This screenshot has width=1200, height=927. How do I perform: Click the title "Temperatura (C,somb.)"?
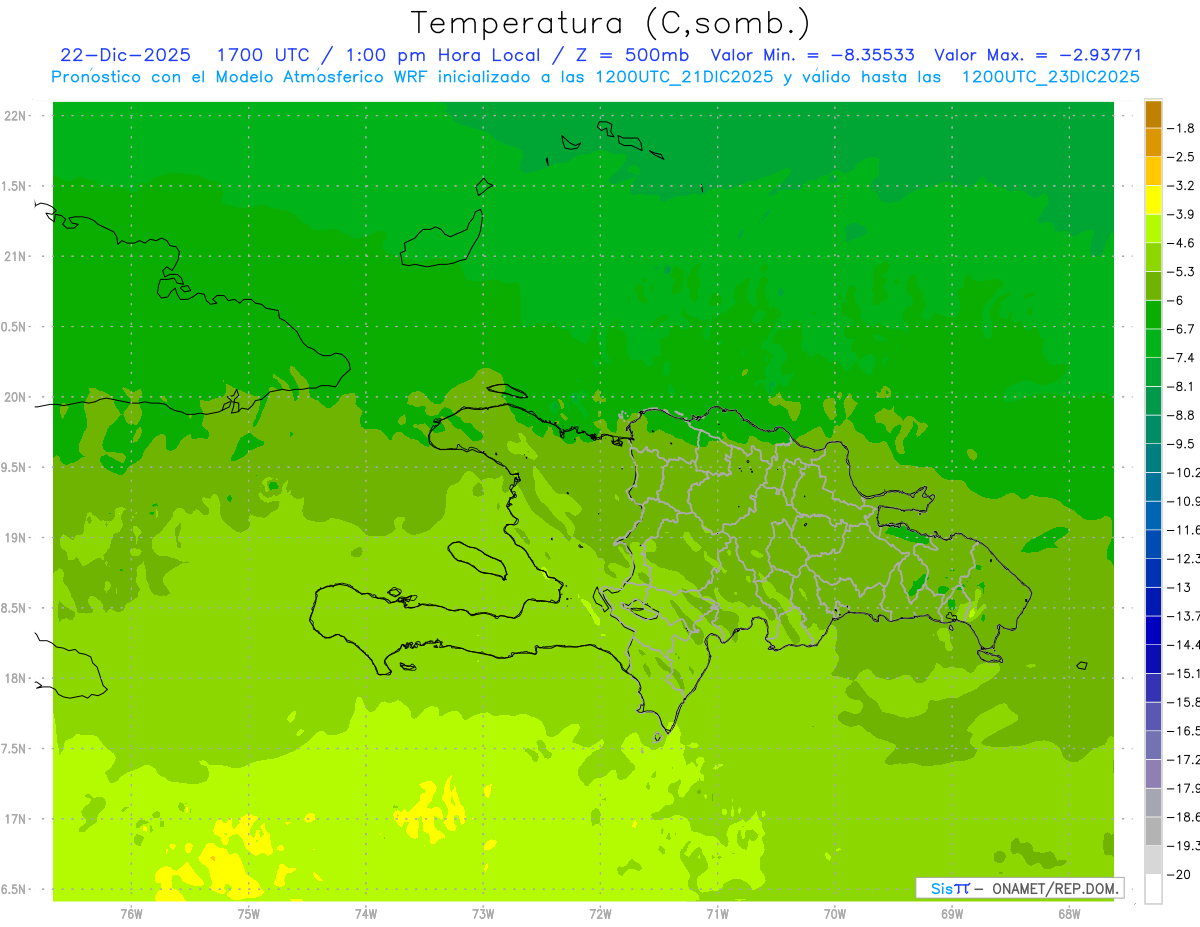[x=611, y=23]
